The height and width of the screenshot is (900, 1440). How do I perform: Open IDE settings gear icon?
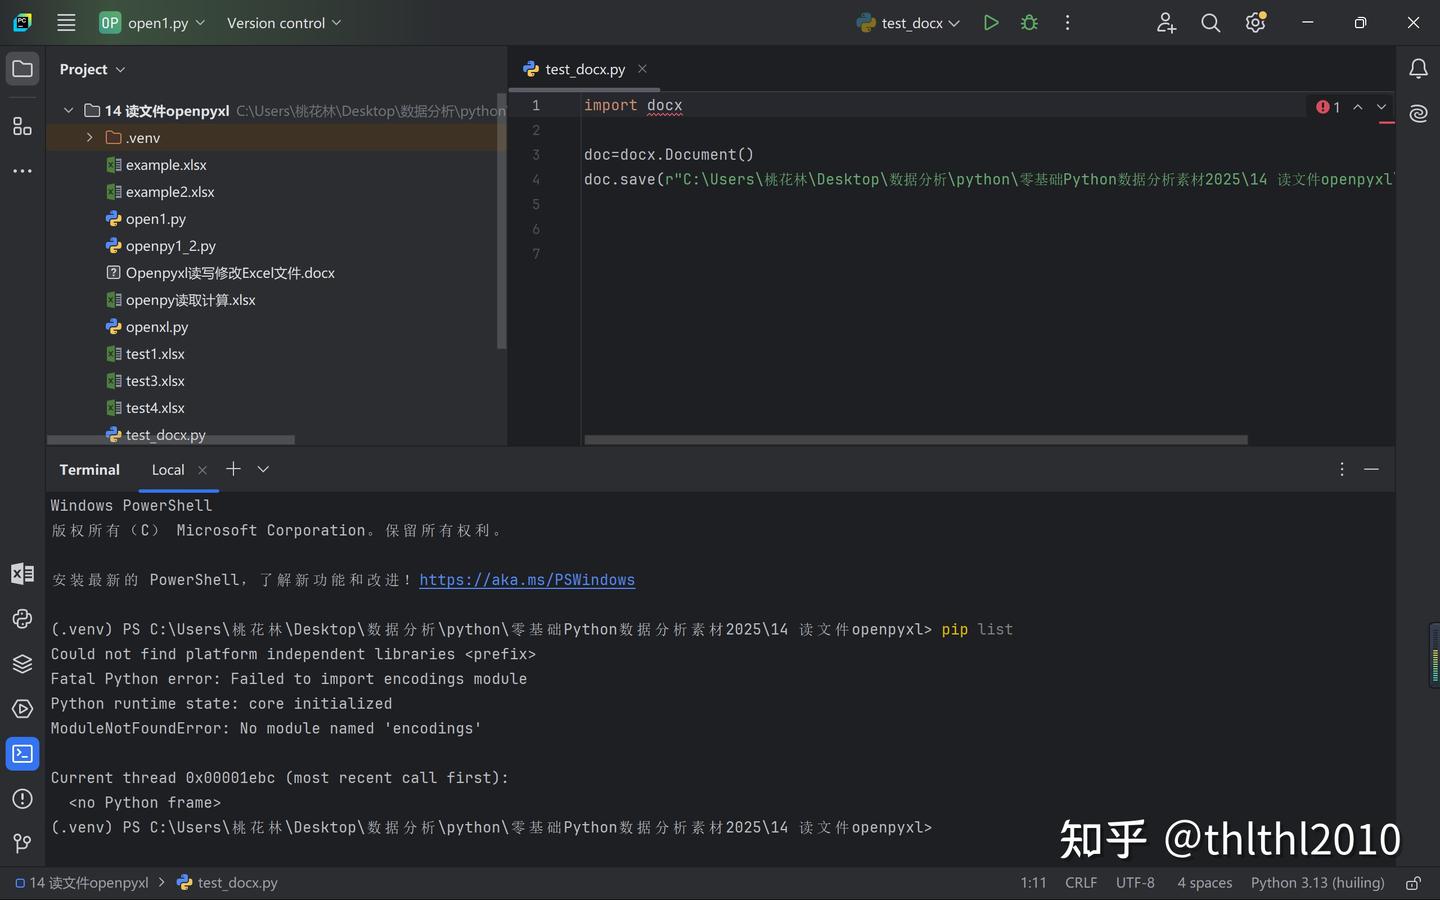(1255, 22)
